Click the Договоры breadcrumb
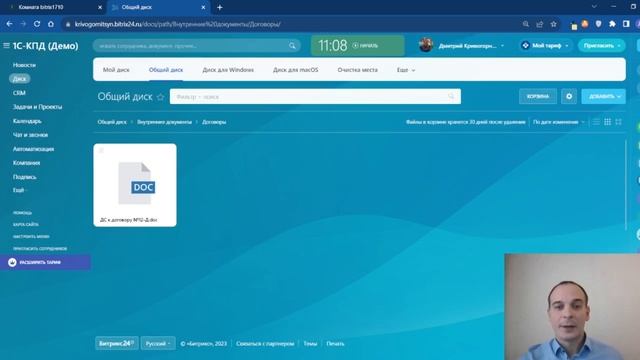The width and height of the screenshot is (640, 360). click(214, 122)
